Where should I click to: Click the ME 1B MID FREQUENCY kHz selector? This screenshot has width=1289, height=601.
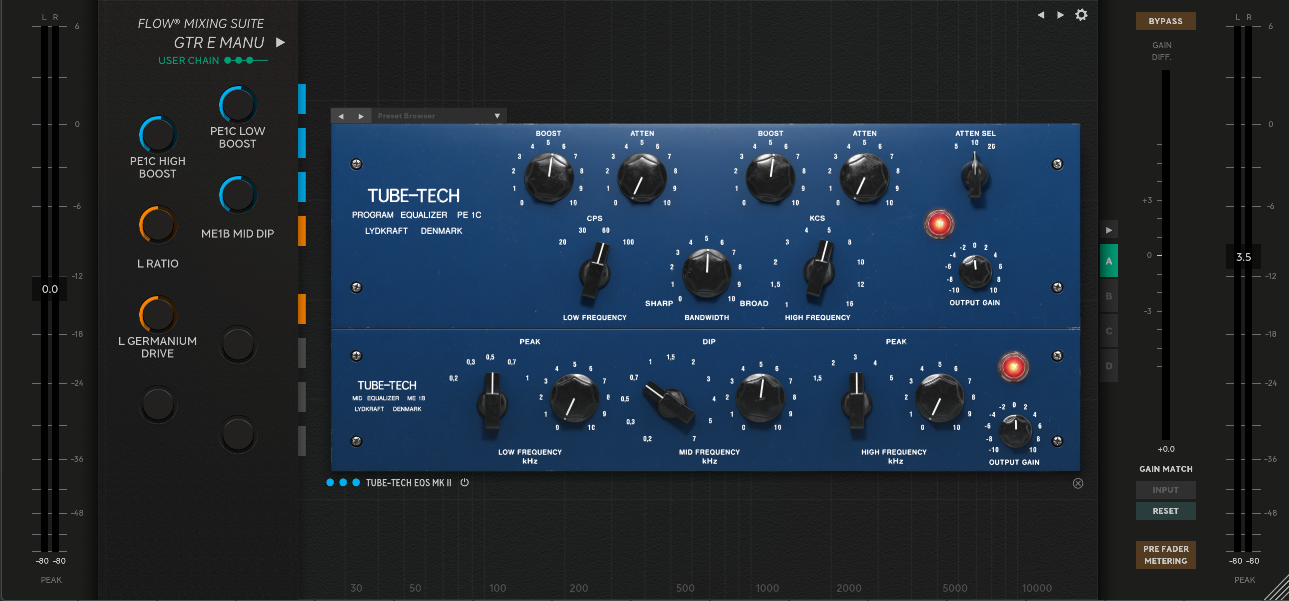tap(667, 404)
